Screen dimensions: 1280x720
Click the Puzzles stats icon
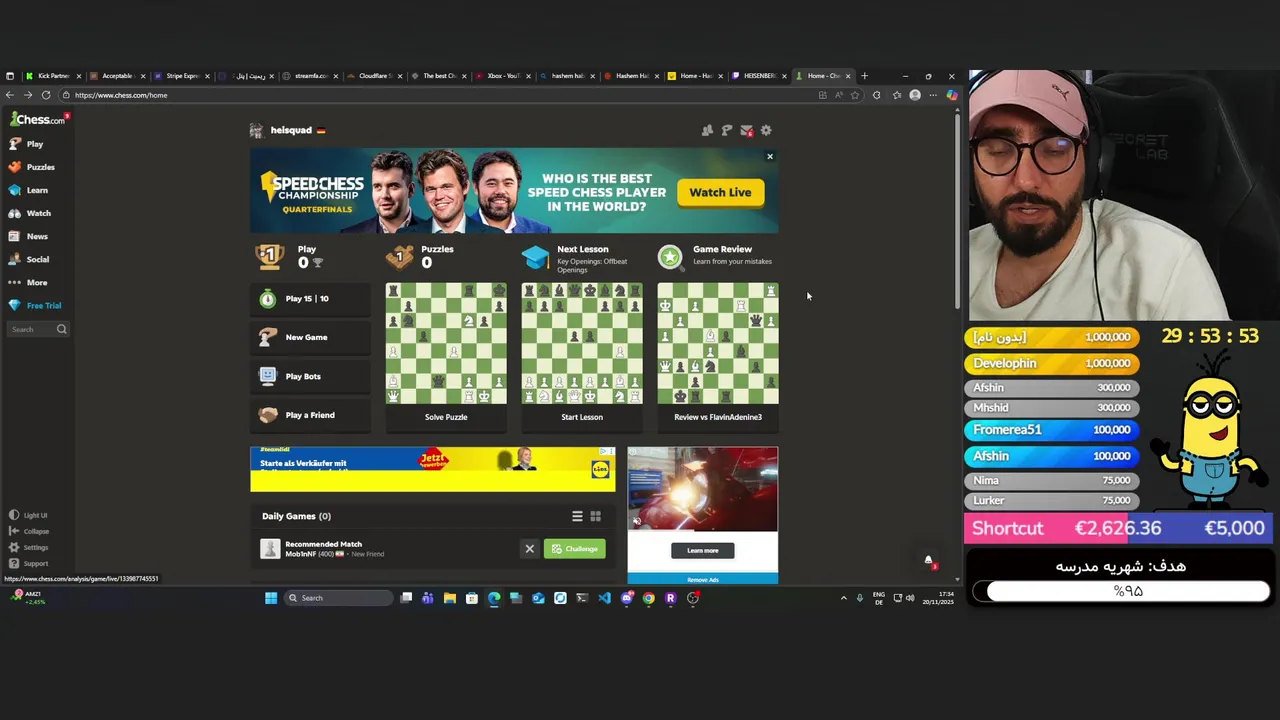click(x=400, y=257)
